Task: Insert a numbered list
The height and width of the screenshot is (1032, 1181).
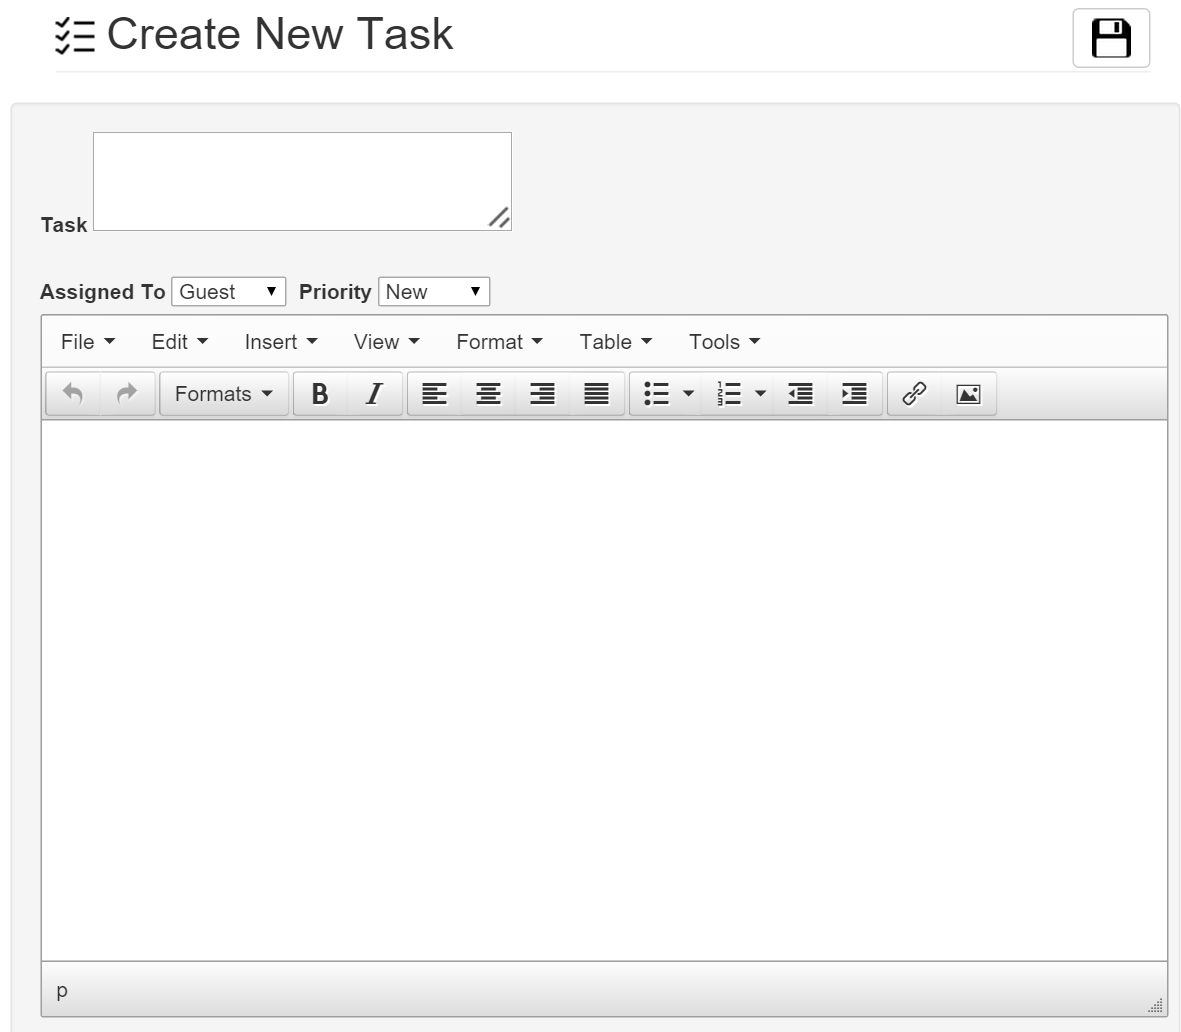Action: (x=729, y=393)
